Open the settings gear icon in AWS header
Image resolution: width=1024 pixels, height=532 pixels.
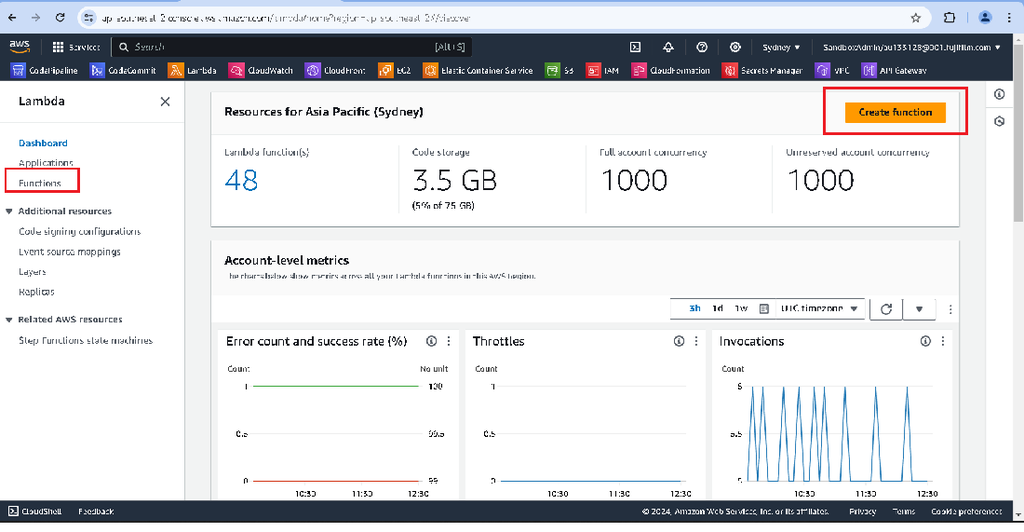736,47
